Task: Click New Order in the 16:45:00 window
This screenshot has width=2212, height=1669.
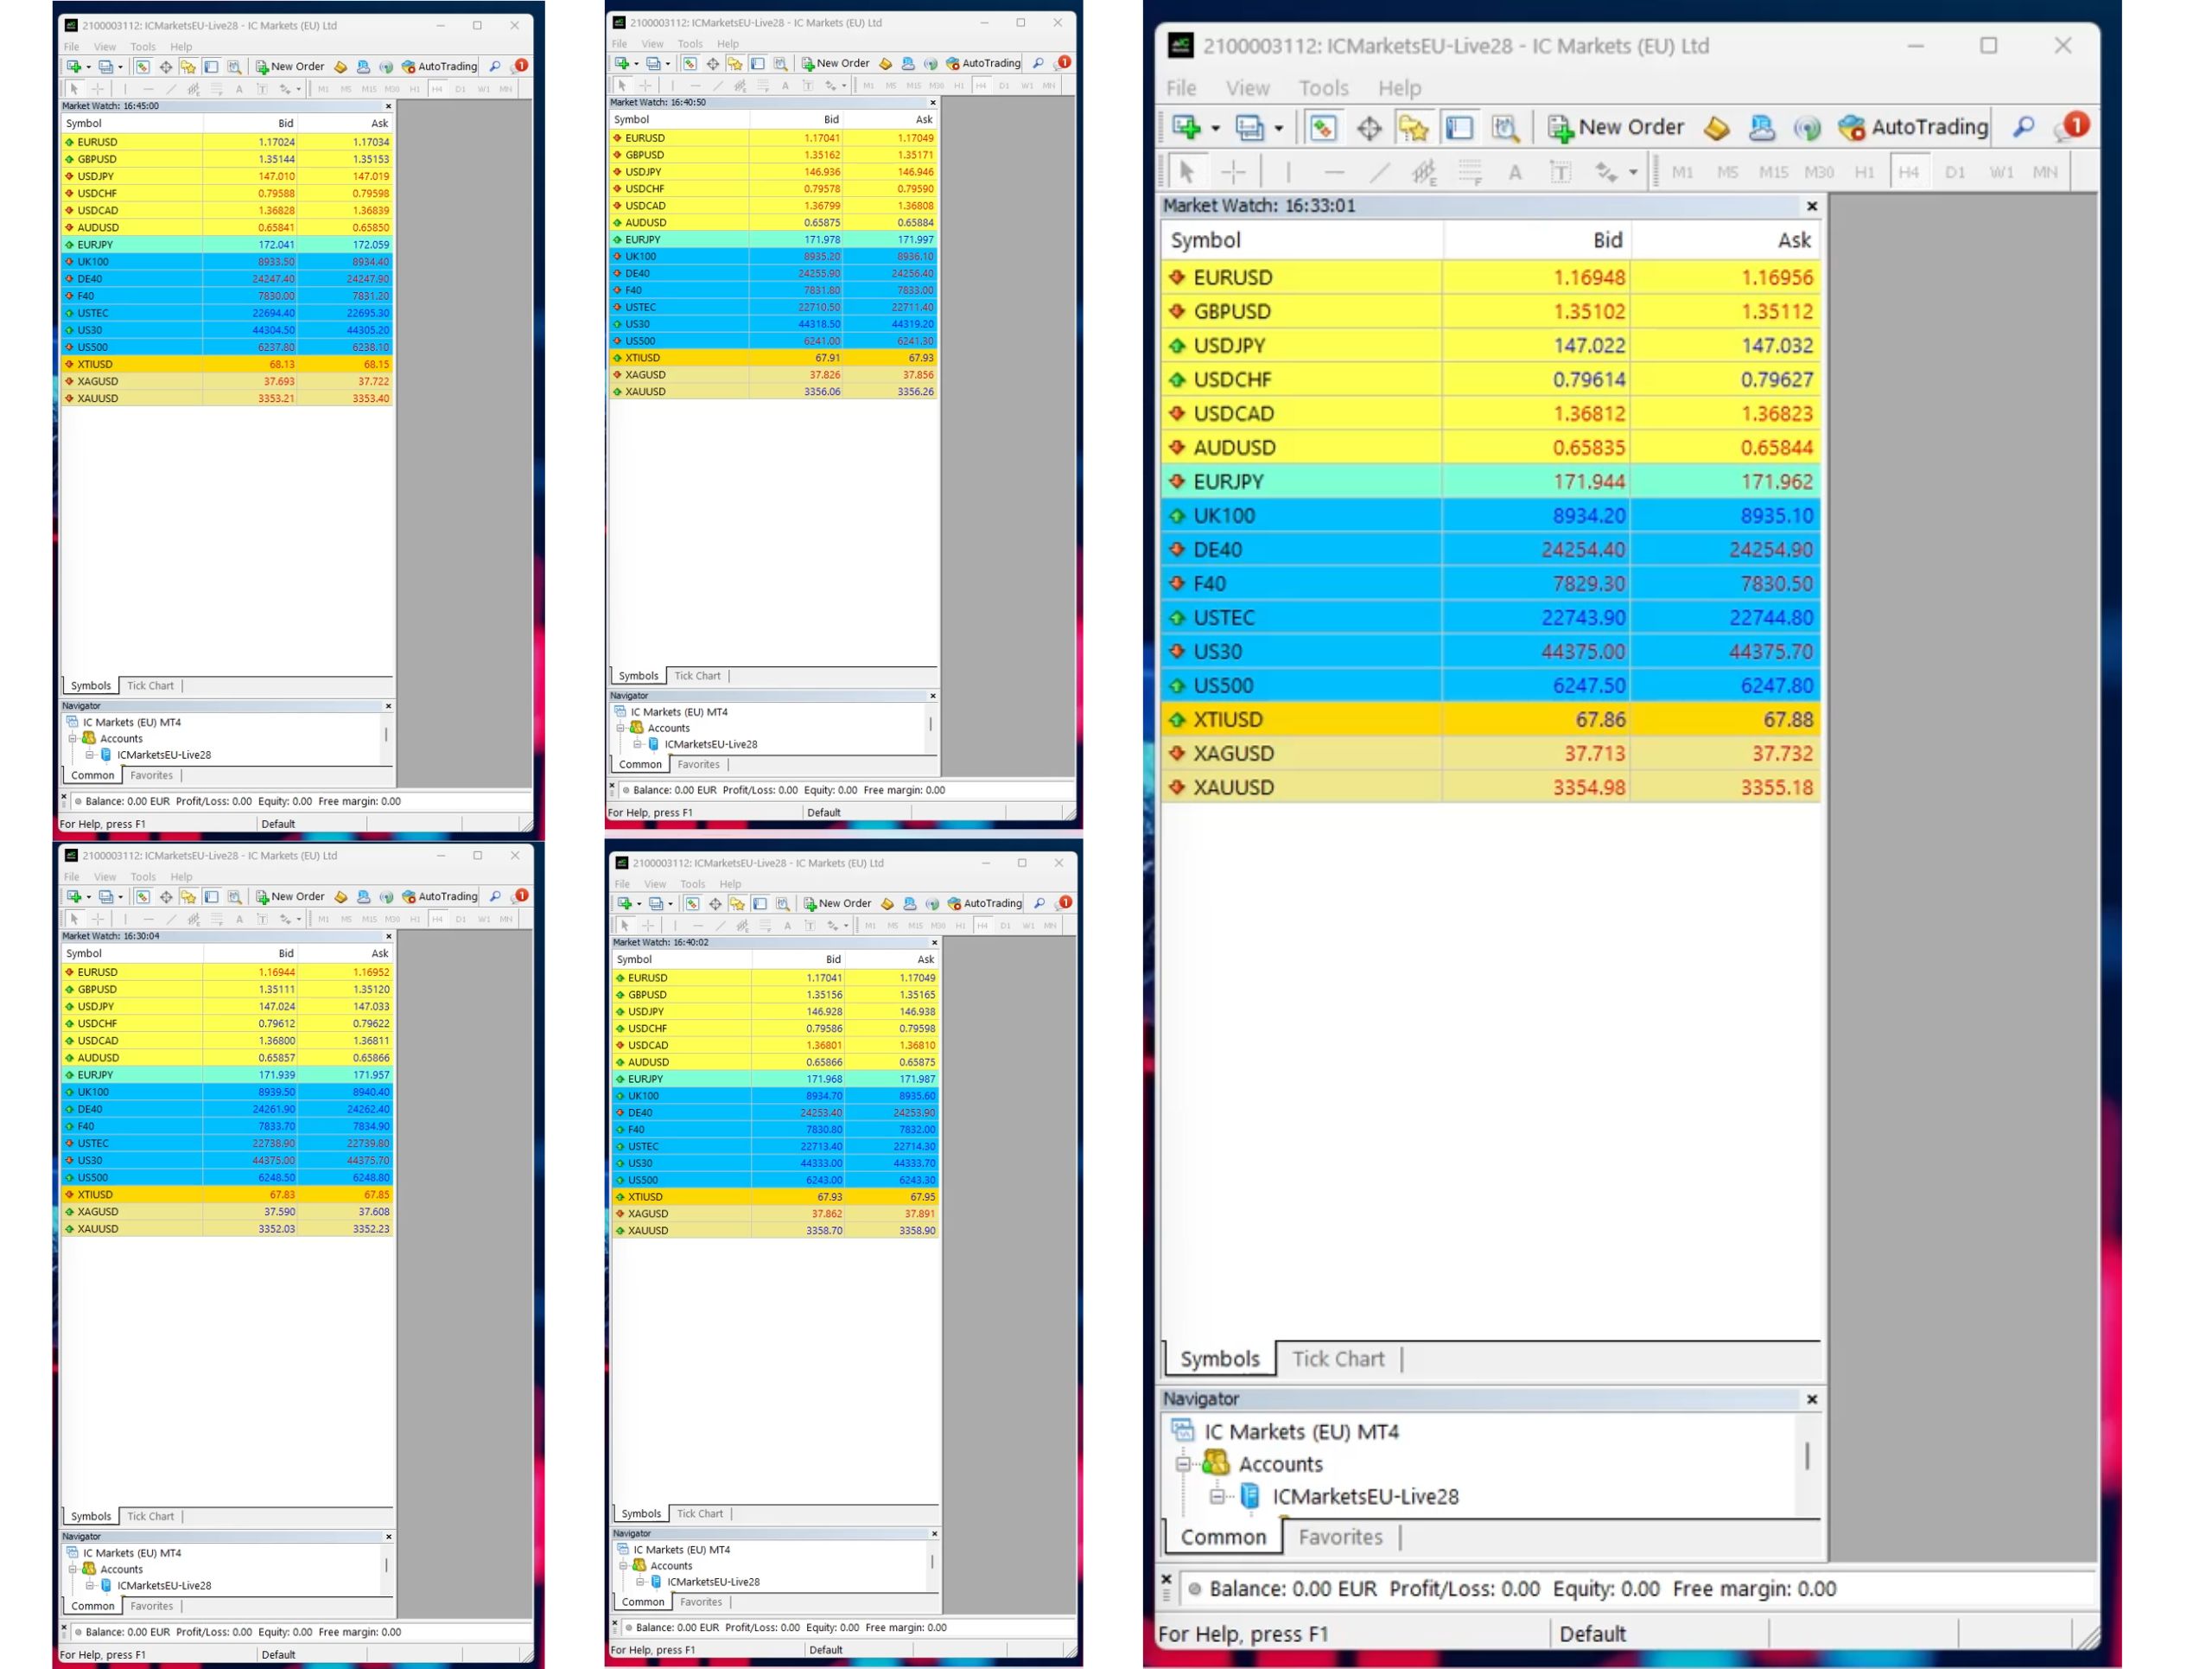Action: pyautogui.click(x=290, y=67)
